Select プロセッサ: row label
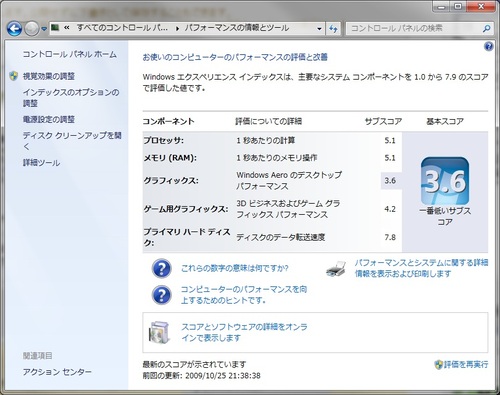Screen dimensions: 500x395 (164, 140)
